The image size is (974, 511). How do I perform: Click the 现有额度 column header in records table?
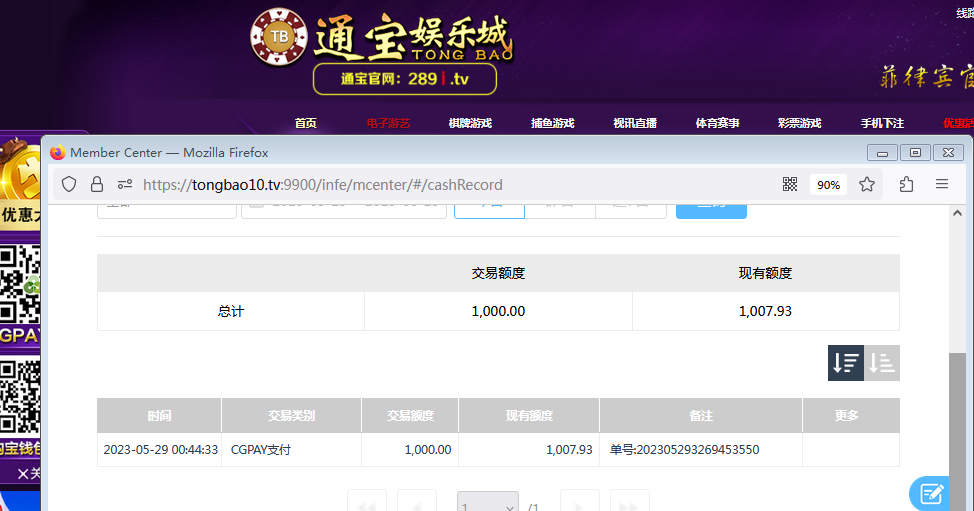pyautogui.click(x=529, y=415)
